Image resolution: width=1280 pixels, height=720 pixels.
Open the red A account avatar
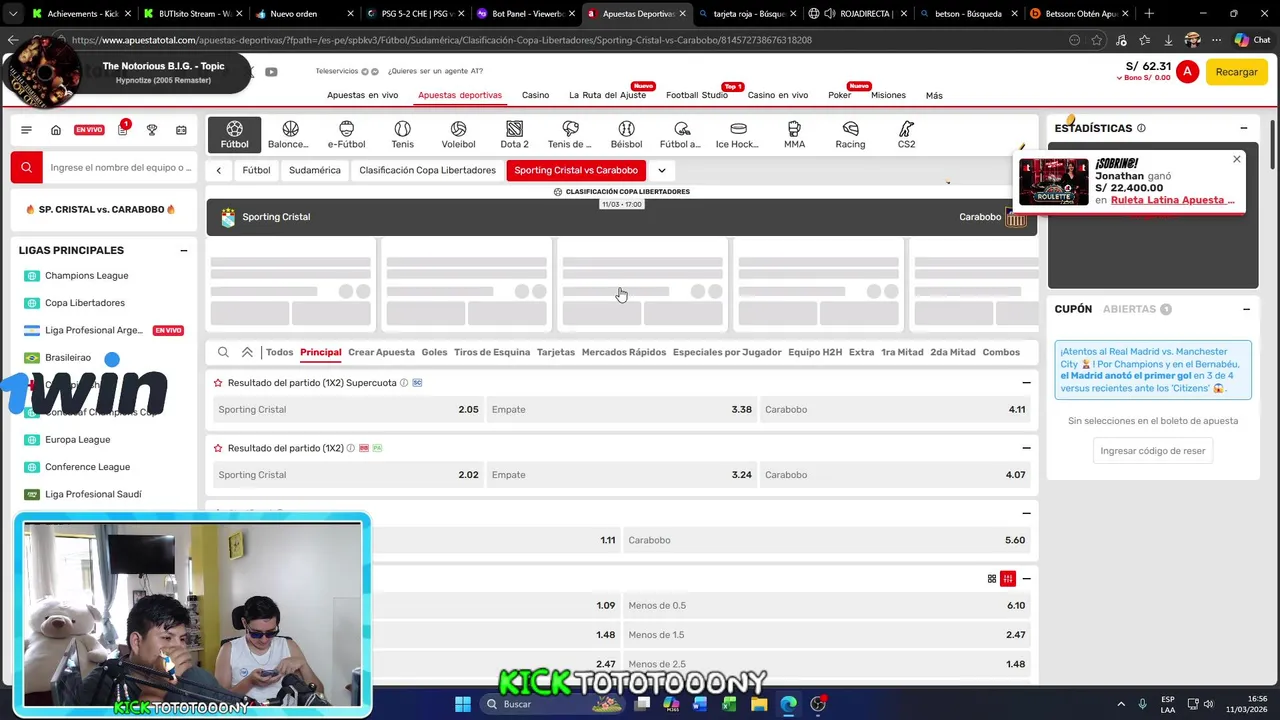point(1187,71)
